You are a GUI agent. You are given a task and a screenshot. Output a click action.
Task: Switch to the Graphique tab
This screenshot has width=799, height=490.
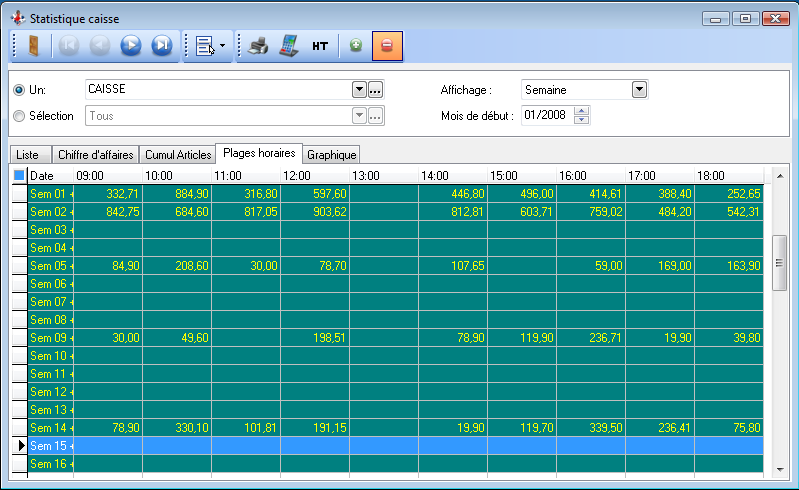pos(331,155)
